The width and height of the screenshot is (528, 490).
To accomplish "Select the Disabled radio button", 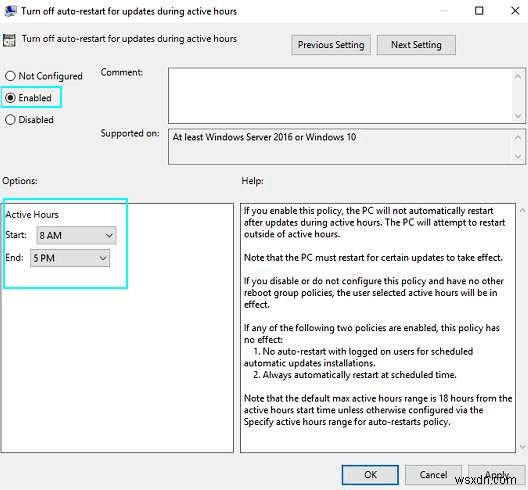I will (x=10, y=120).
